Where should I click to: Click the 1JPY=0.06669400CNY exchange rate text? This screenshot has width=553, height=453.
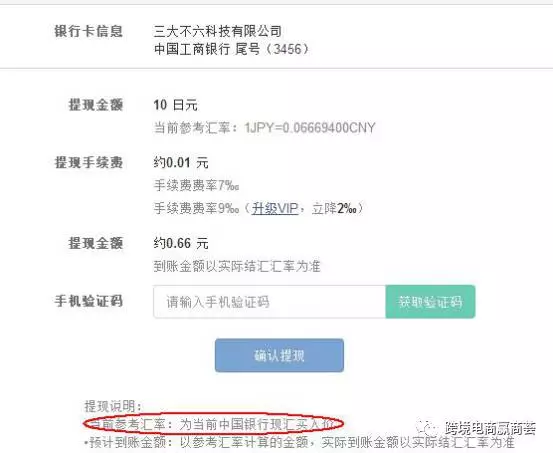coord(310,127)
